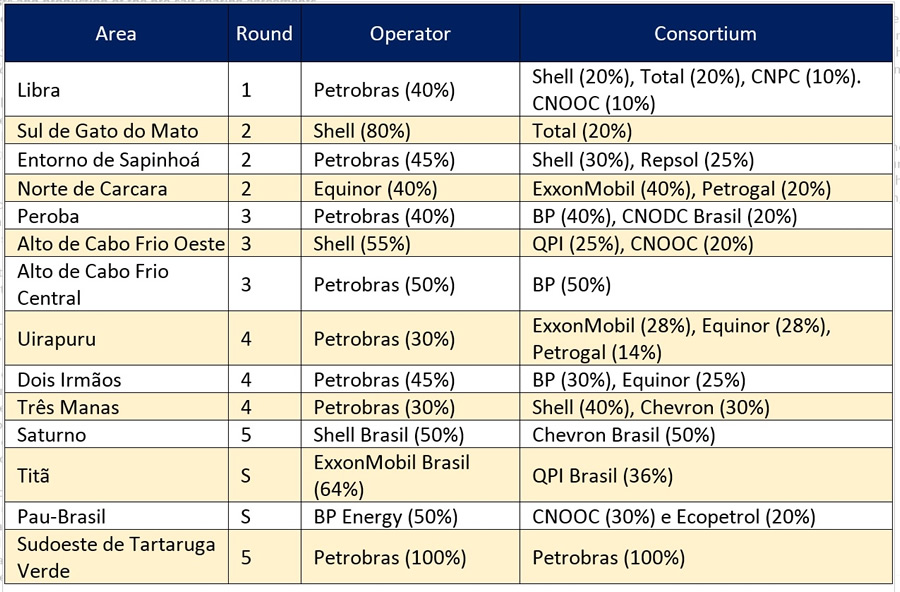This screenshot has height=592, width=900.
Task: Click the BP (40%), CNODC Brasil cell
Action: point(706,216)
